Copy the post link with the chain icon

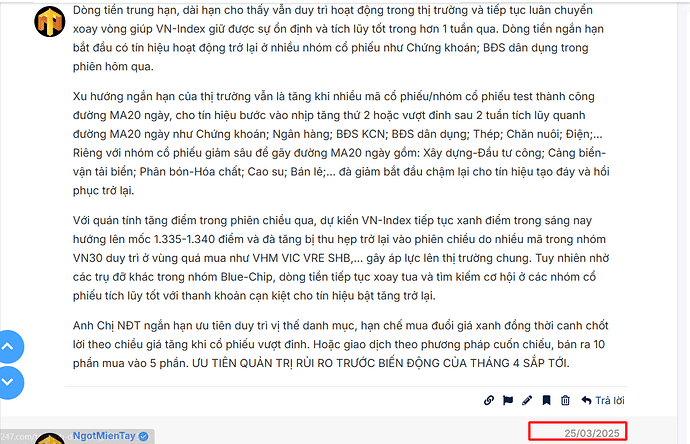488,400
